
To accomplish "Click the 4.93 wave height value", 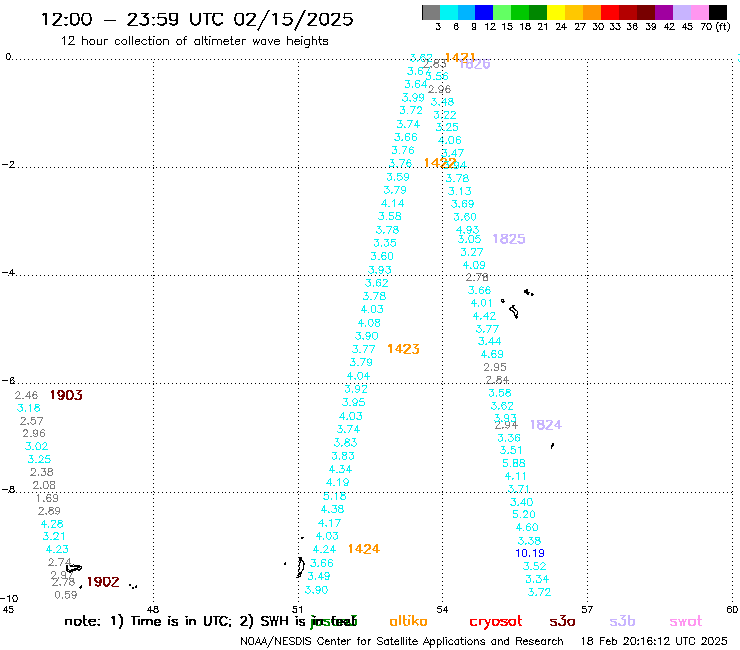I will 467,229.
